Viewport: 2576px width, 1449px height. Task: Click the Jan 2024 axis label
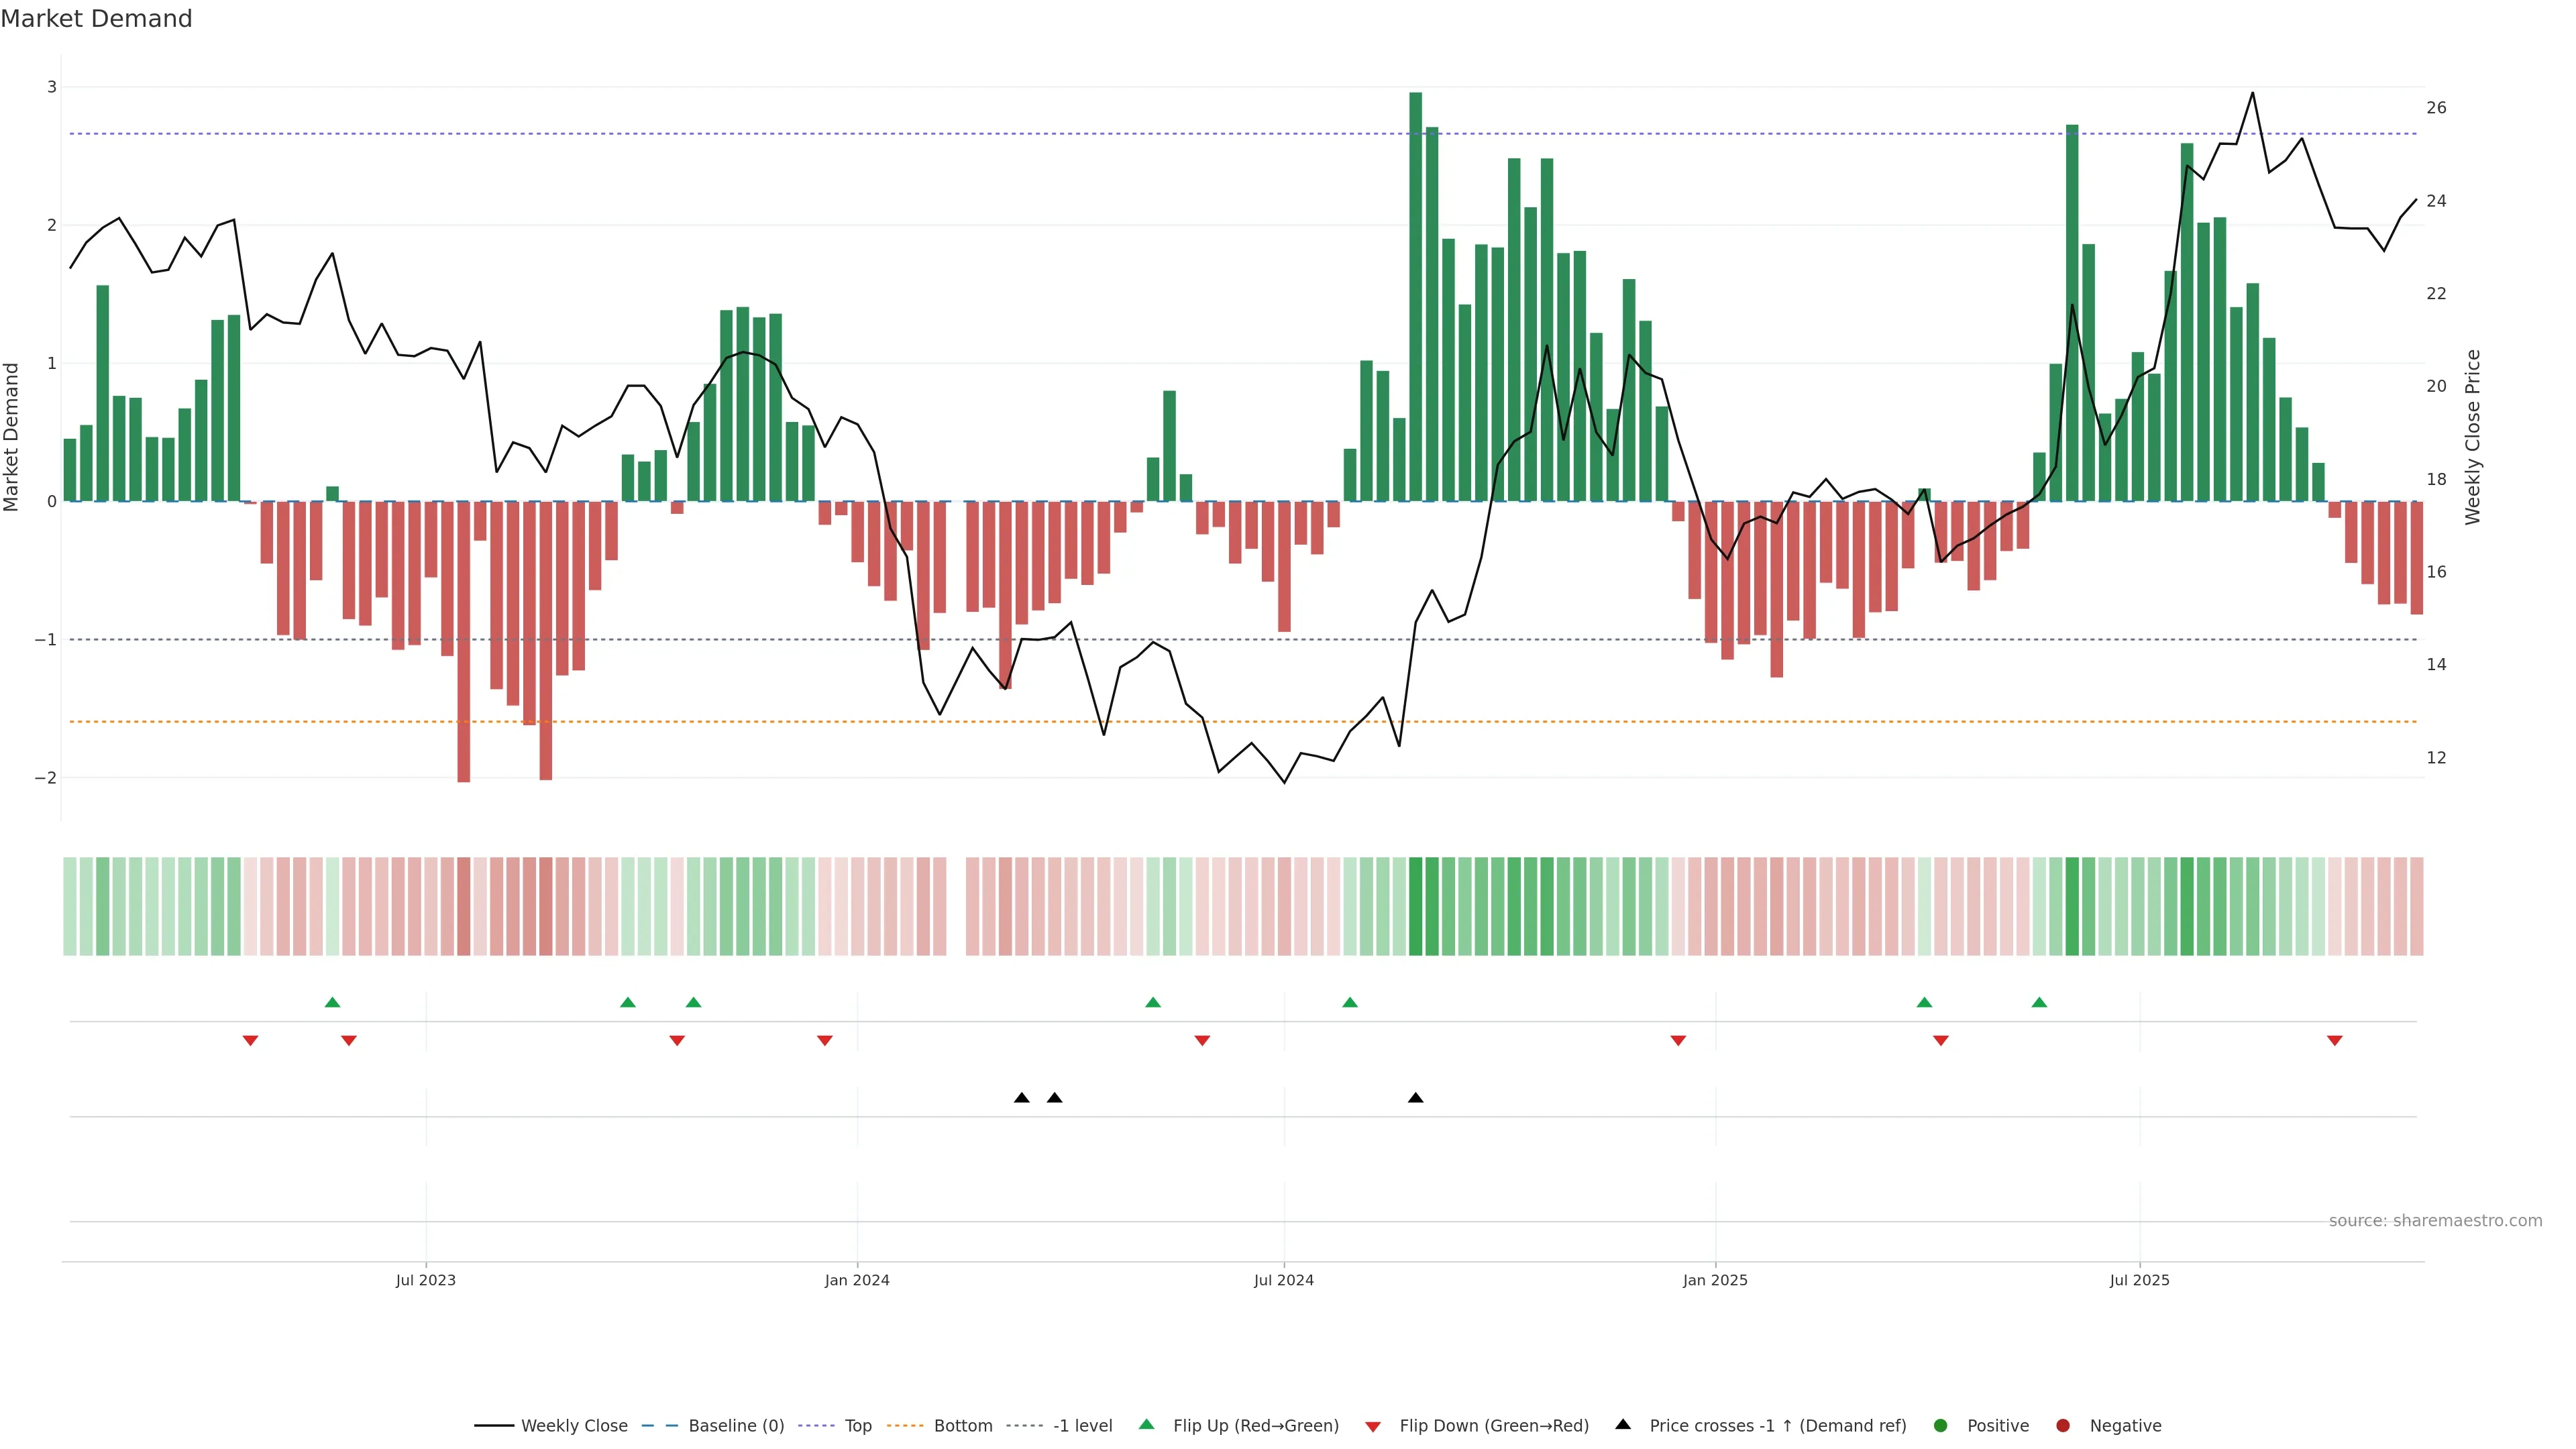click(x=857, y=1280)
